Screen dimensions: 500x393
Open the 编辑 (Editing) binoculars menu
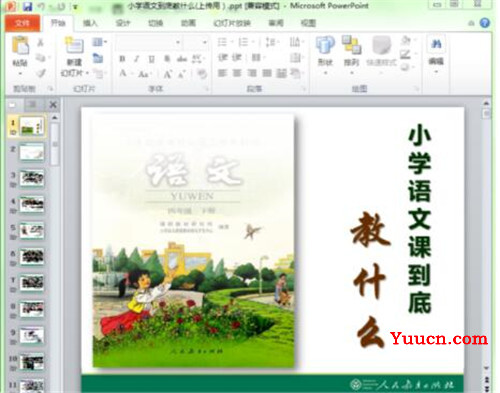pos(436,53)
